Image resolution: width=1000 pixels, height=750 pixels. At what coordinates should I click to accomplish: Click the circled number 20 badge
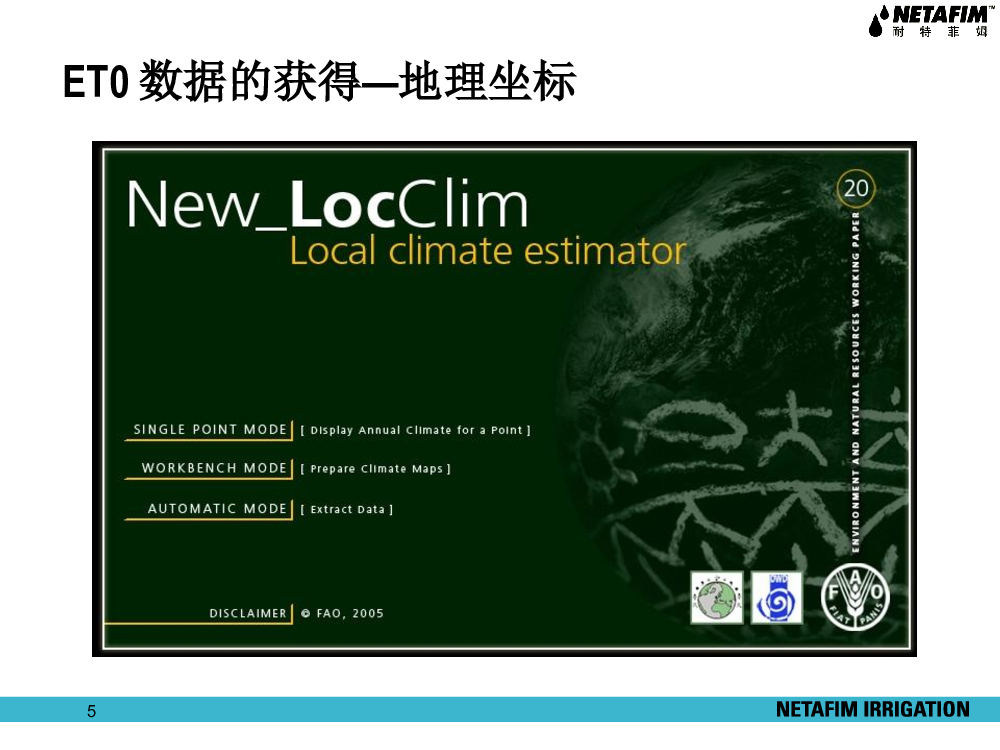(x=856, y=188)
